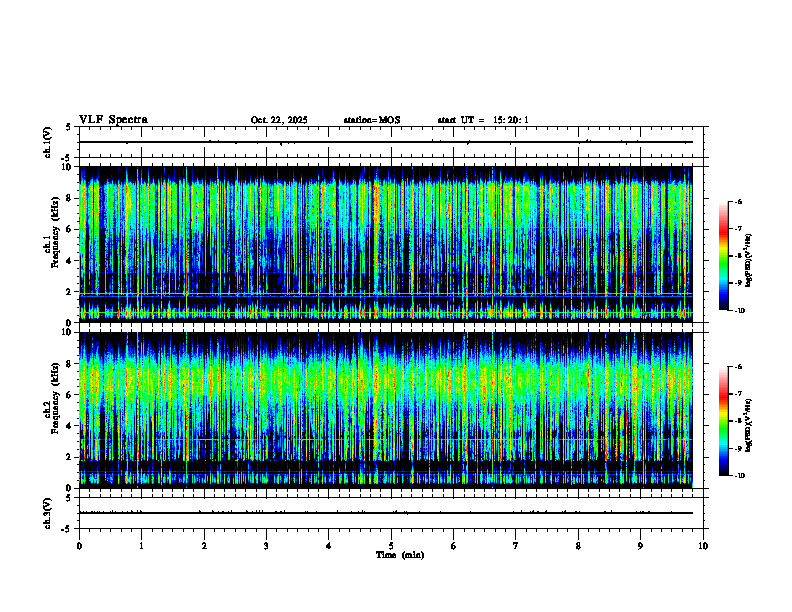
Task: Click the '10' tick on ch.1 frequency axis
Action: pyautogui.click(x=69, y=167)
